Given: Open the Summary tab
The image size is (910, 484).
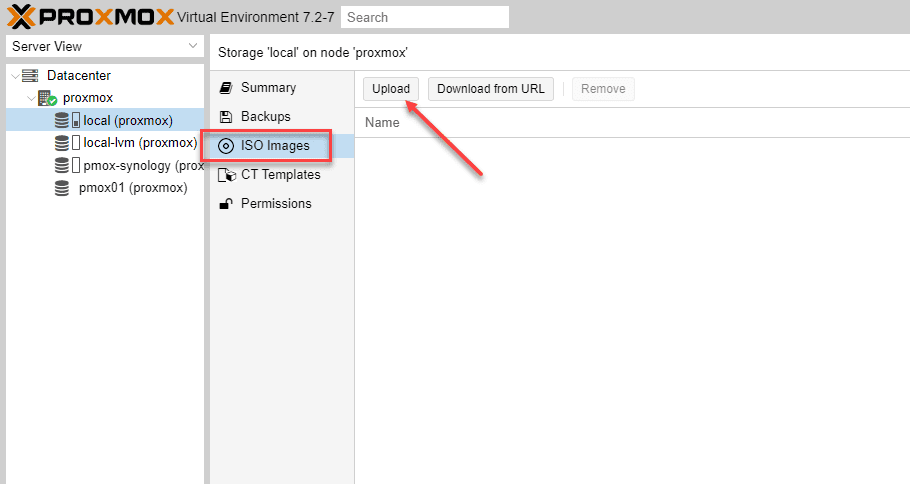Looking at the screenshot, I should coord(281,88).
